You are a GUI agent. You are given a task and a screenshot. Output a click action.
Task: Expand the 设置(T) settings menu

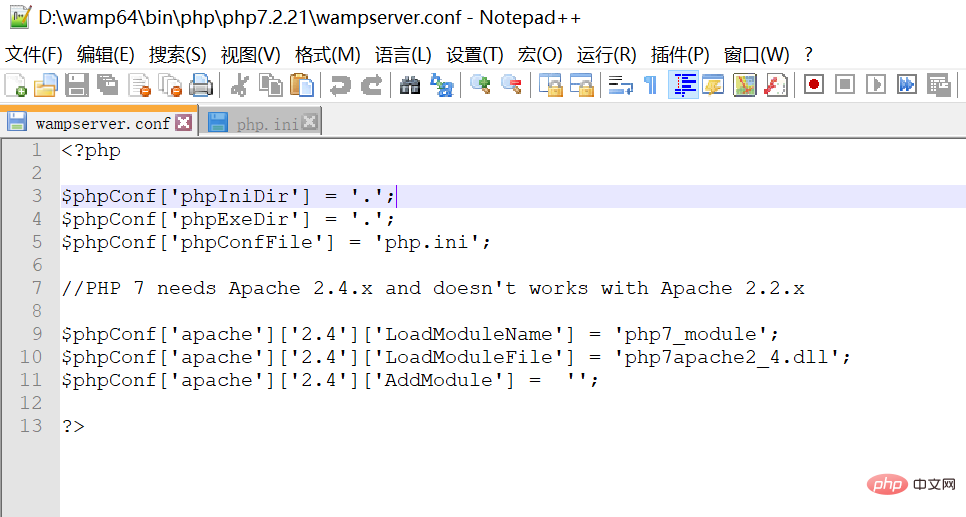(x=475, y=54)
